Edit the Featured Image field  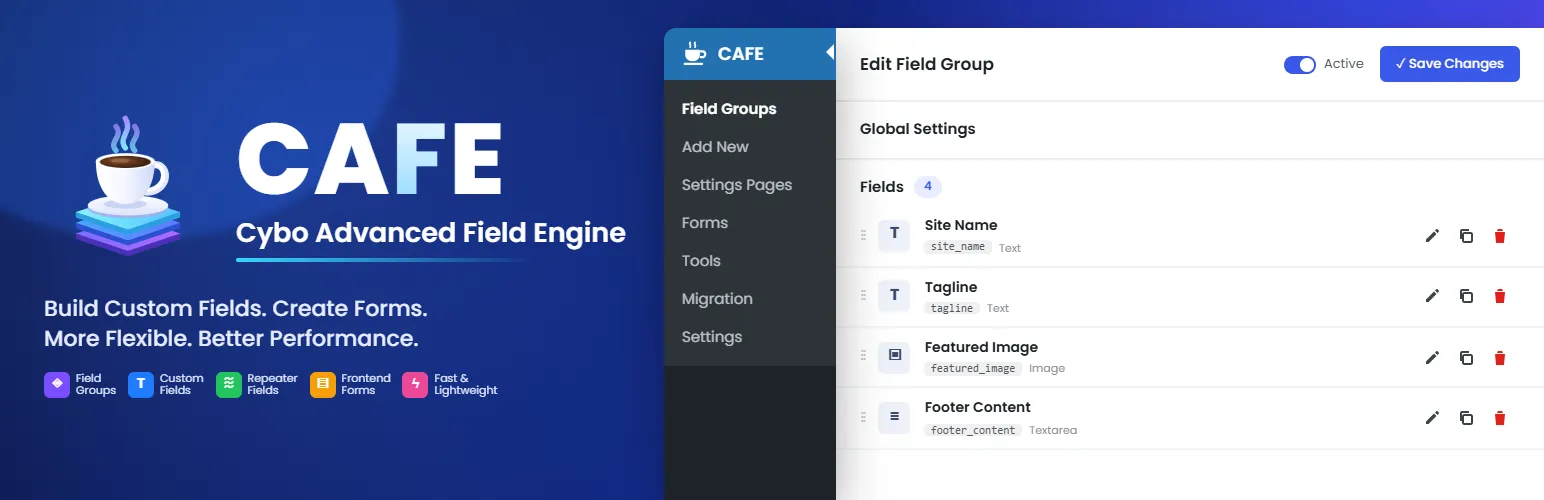1432,358
